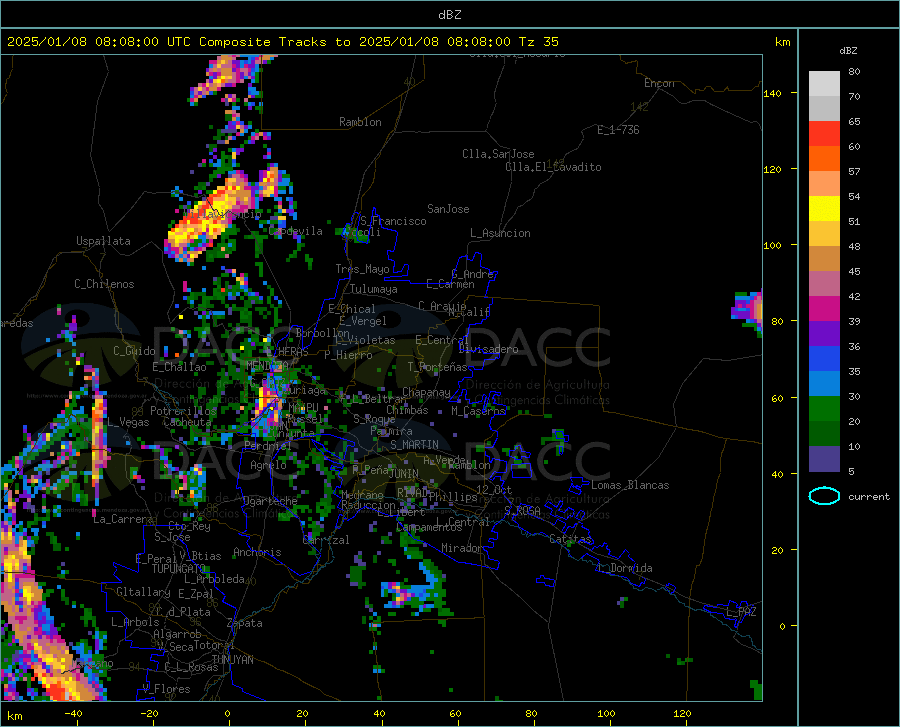Image resolution: width=900 pixels, height=727 pixels.
Task: Click the L_Dorrida label
Action: pos(625,568)
